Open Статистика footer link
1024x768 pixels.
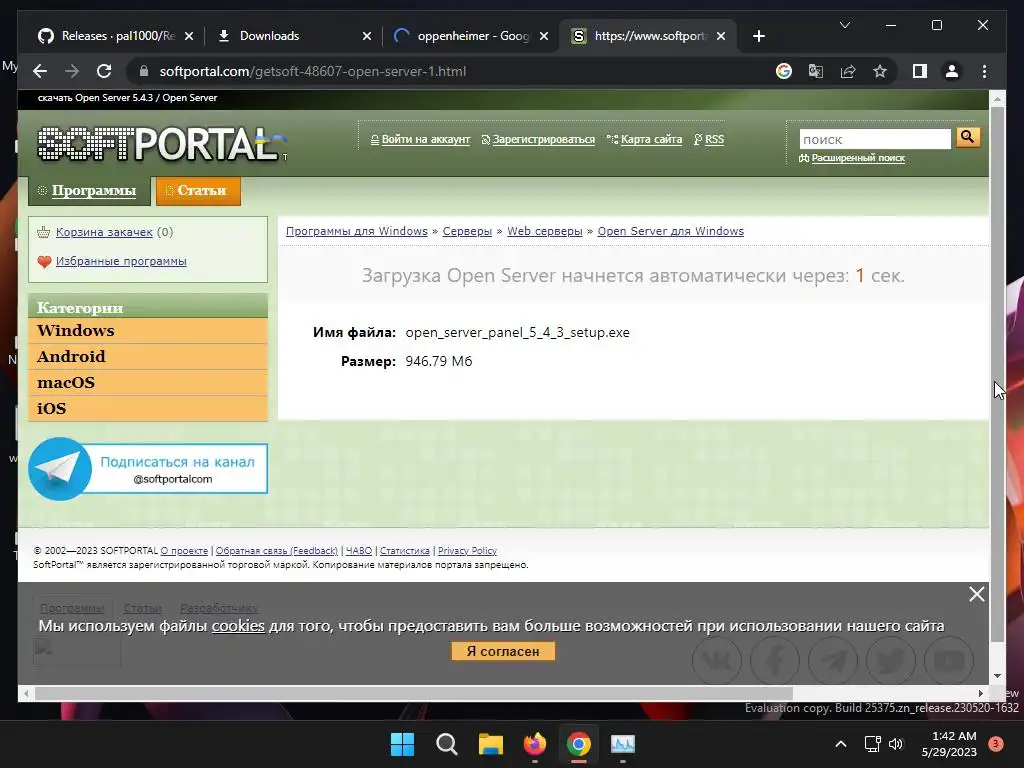click(405, 551)
